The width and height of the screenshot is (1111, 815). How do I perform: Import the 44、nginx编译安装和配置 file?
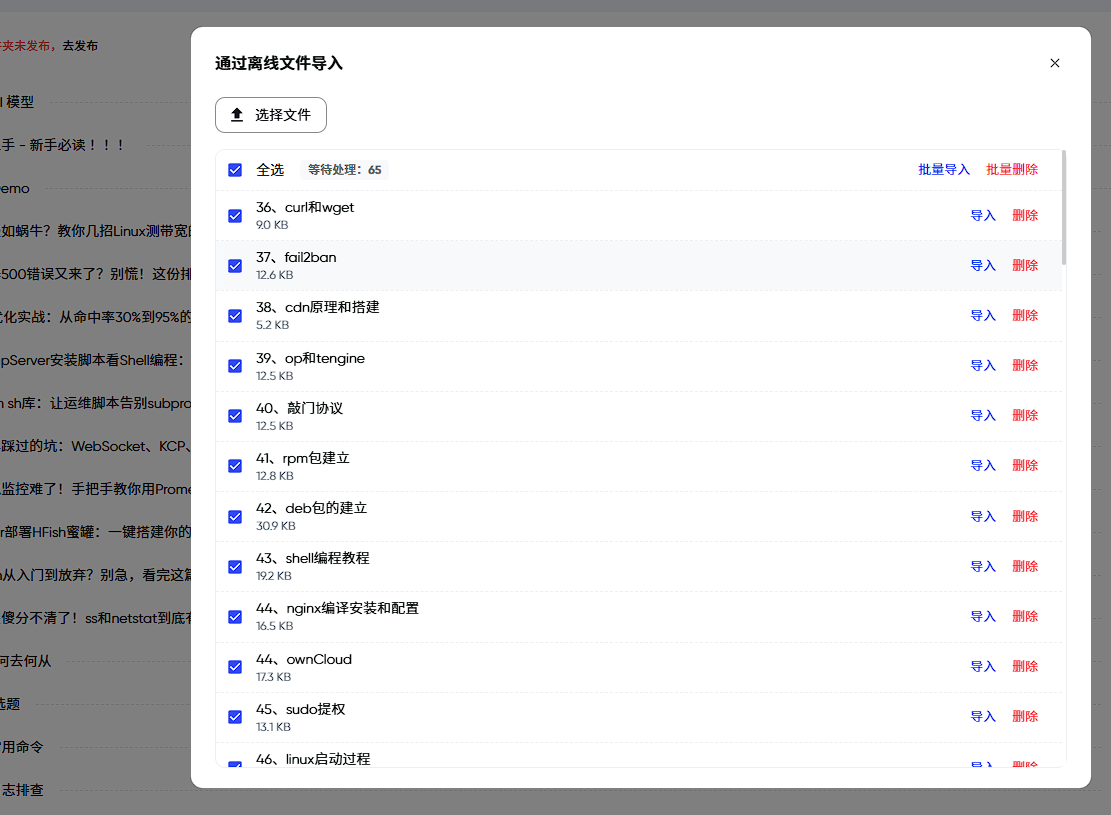983,617
